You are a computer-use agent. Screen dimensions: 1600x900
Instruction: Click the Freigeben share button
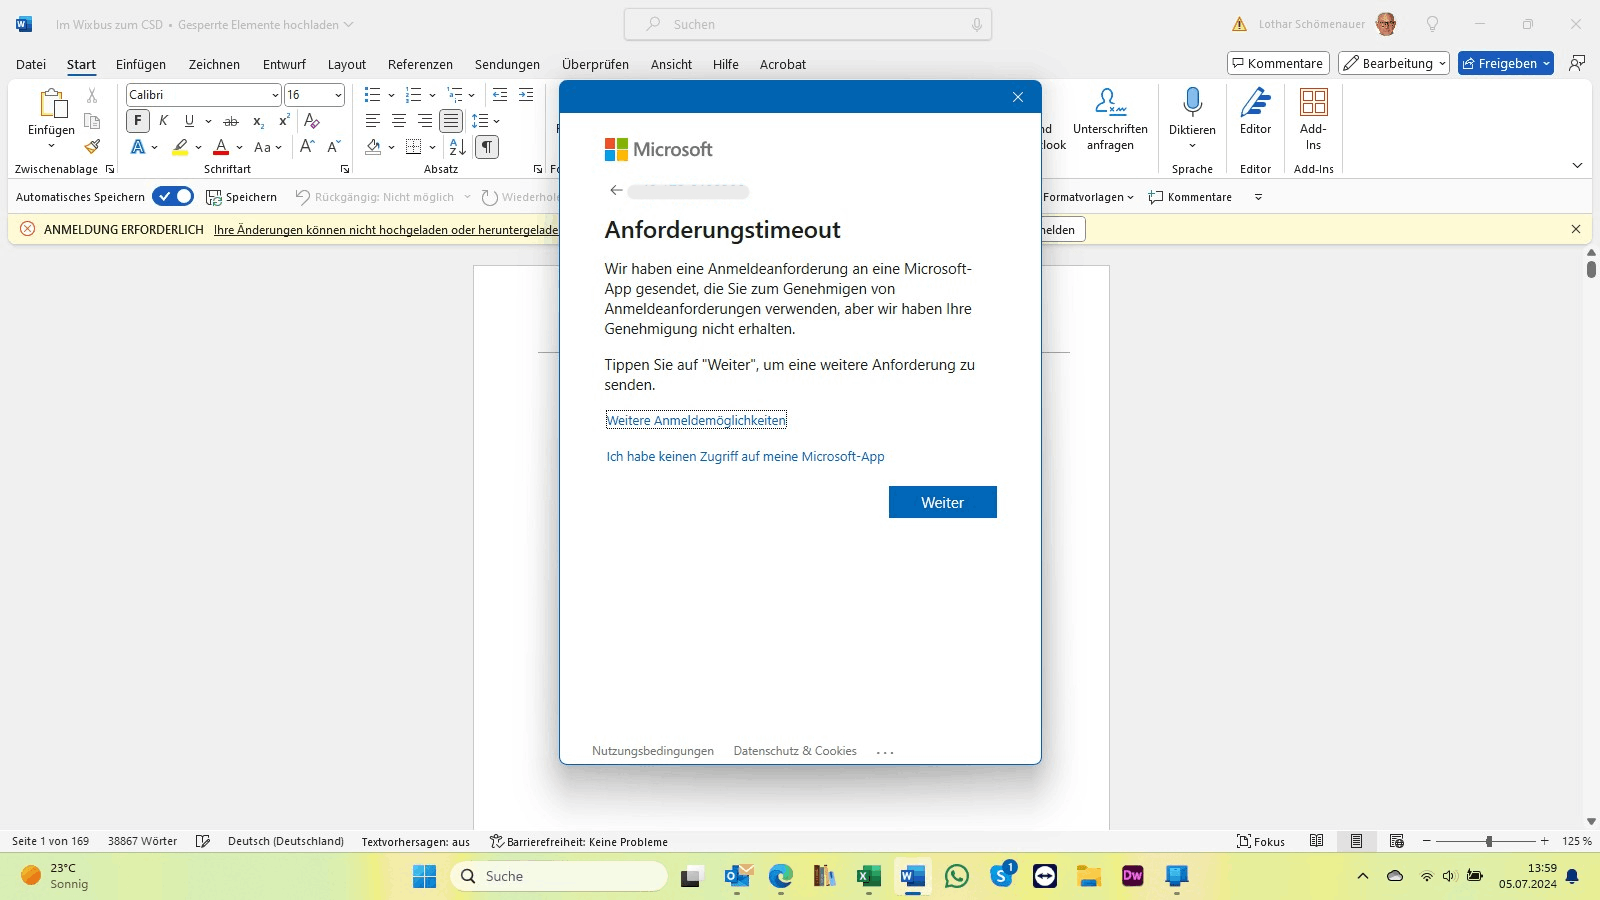pos(1505,63)
